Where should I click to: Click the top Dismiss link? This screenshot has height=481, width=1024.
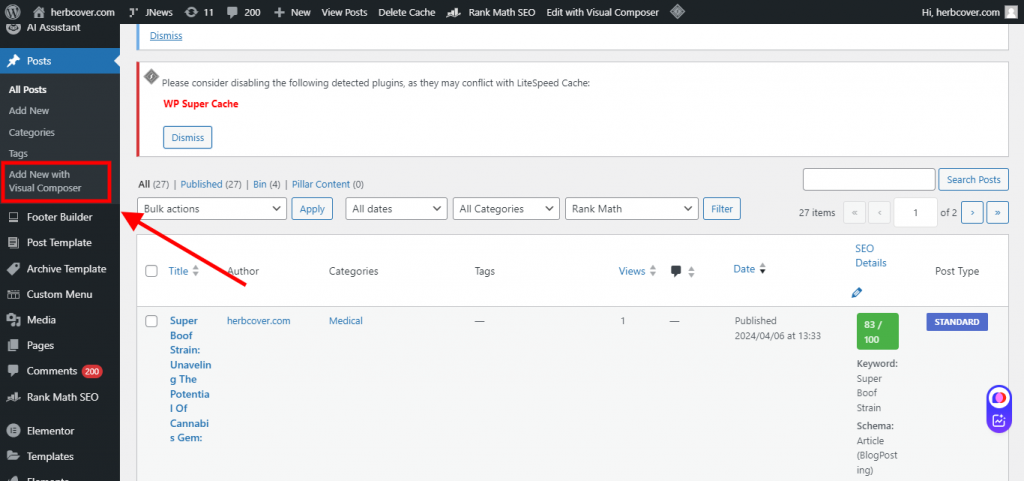(166, 36)
